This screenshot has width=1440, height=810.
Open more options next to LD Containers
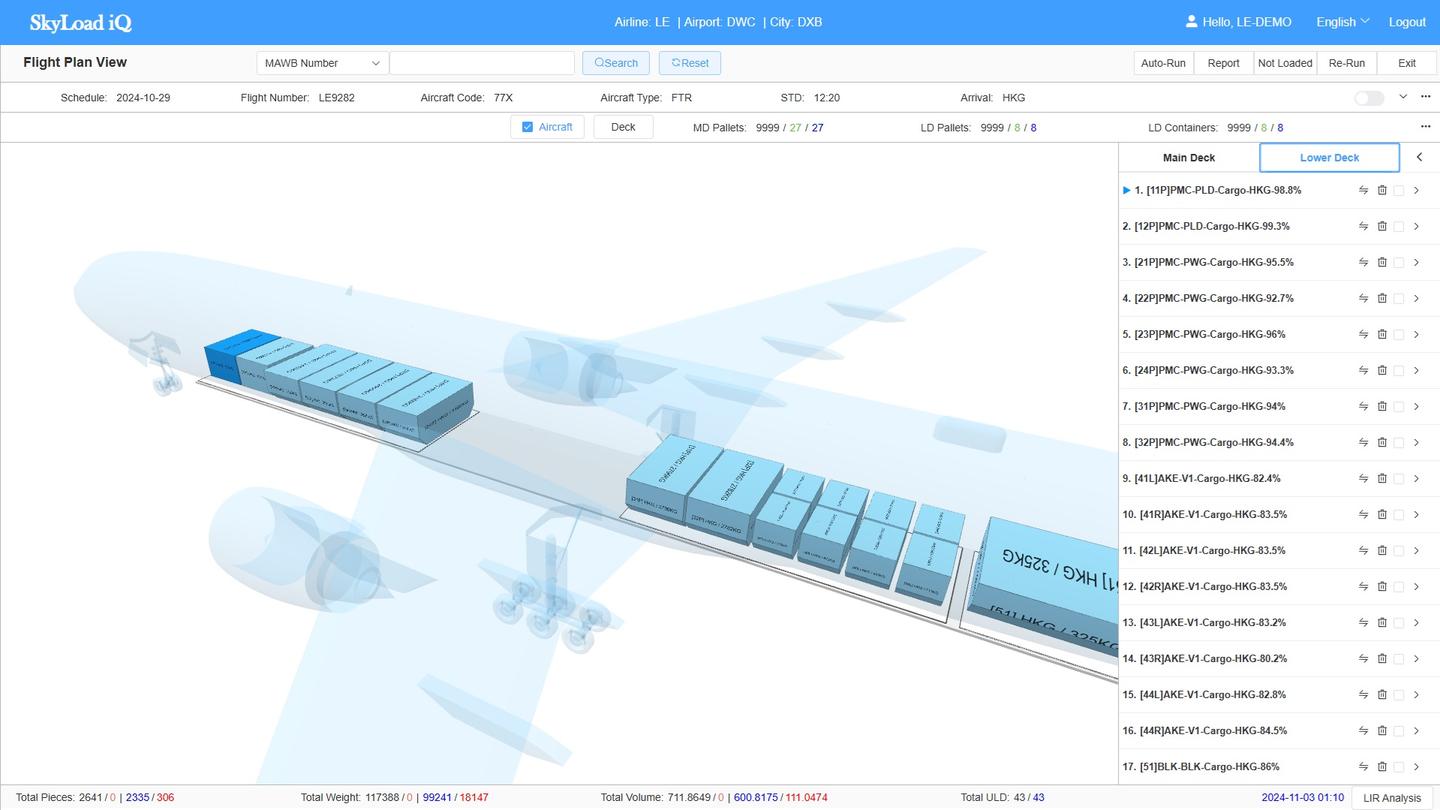(x=1425, y=127)
